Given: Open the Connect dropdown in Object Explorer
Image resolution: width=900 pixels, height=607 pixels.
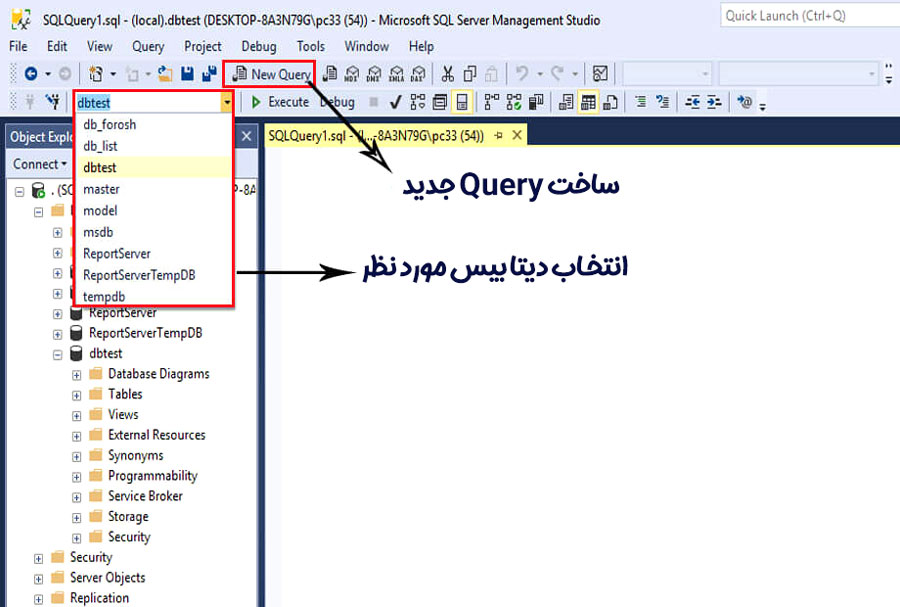Looking at the screenshot, I should pos(40,164).
